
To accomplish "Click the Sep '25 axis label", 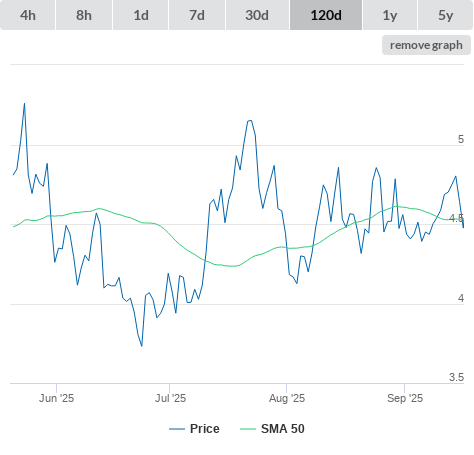I will [x=405, y=398].
